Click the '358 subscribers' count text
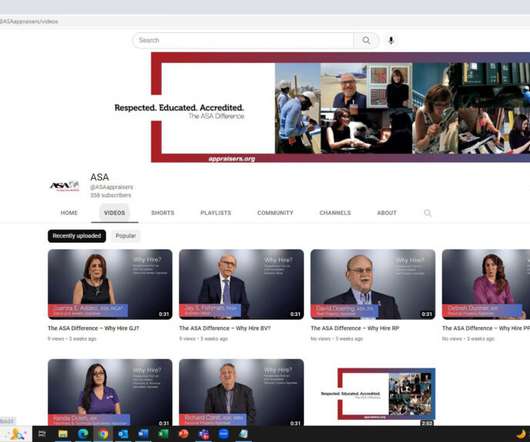 tap(111, 195)
